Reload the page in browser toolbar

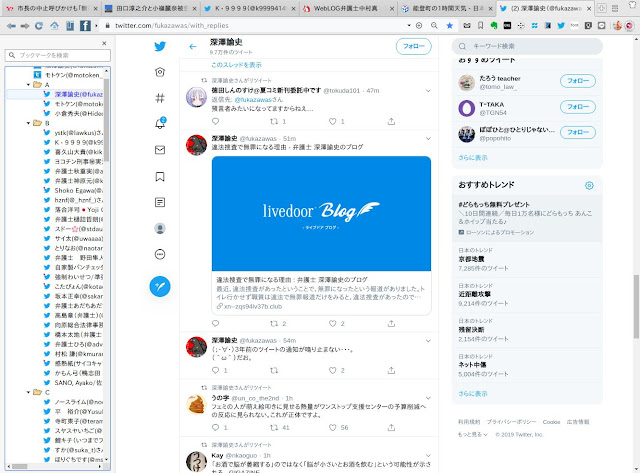click(39, 26)
